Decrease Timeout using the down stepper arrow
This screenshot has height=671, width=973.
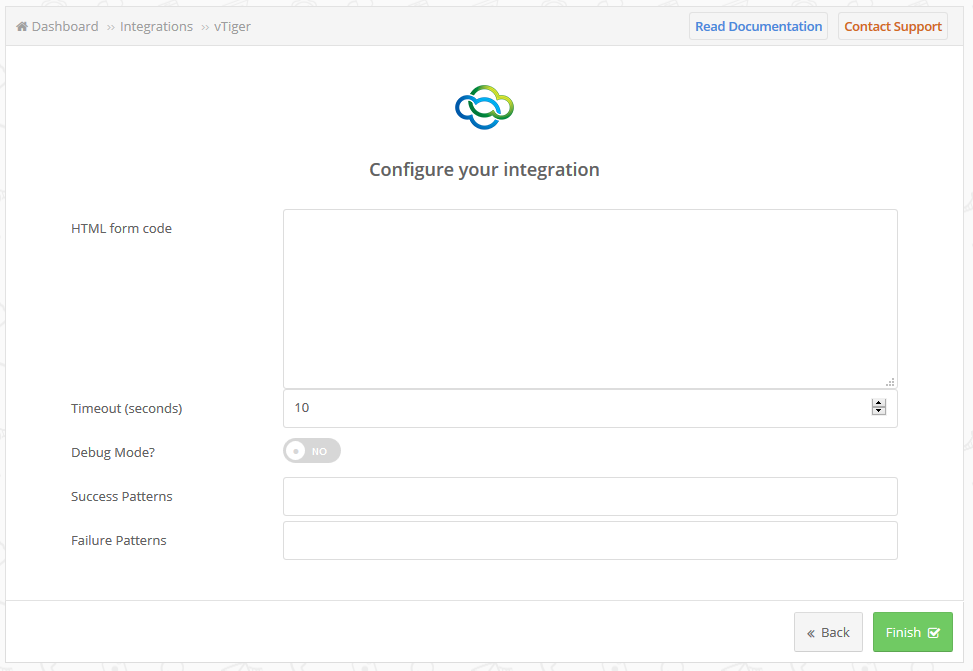pyautogui.click(x=879, y=411)
